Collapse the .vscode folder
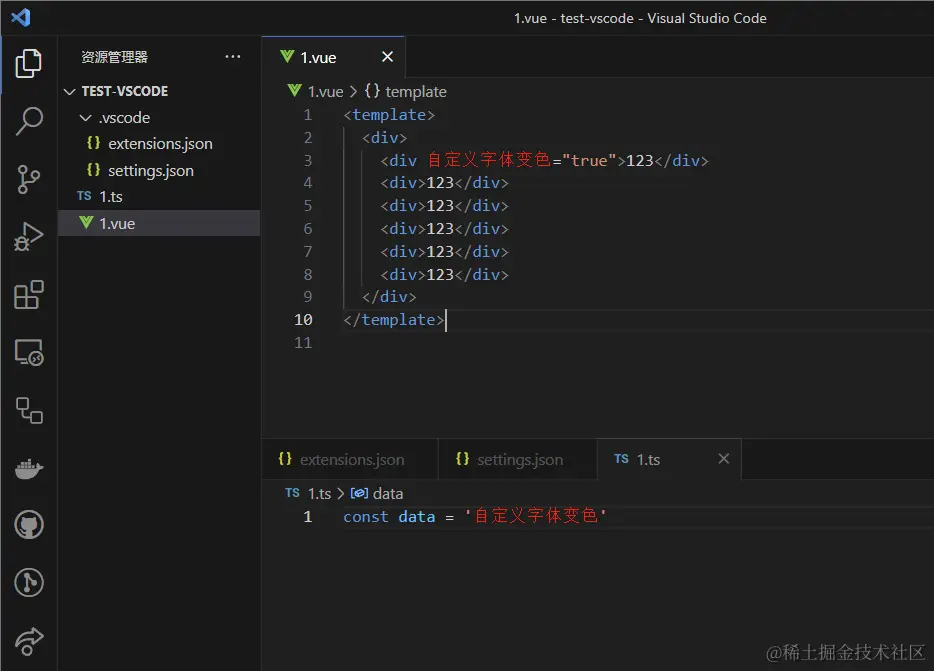The height and width of the screenshot is (671, 934). click(85, 118)
